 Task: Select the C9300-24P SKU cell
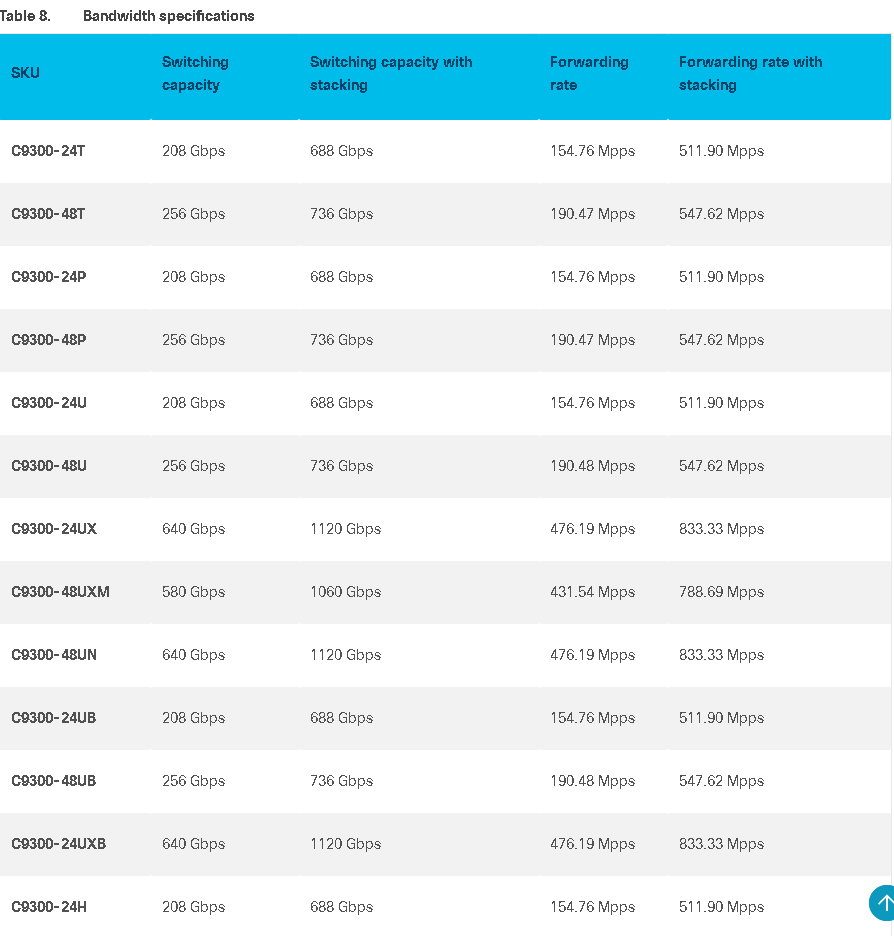coord(49,277)
